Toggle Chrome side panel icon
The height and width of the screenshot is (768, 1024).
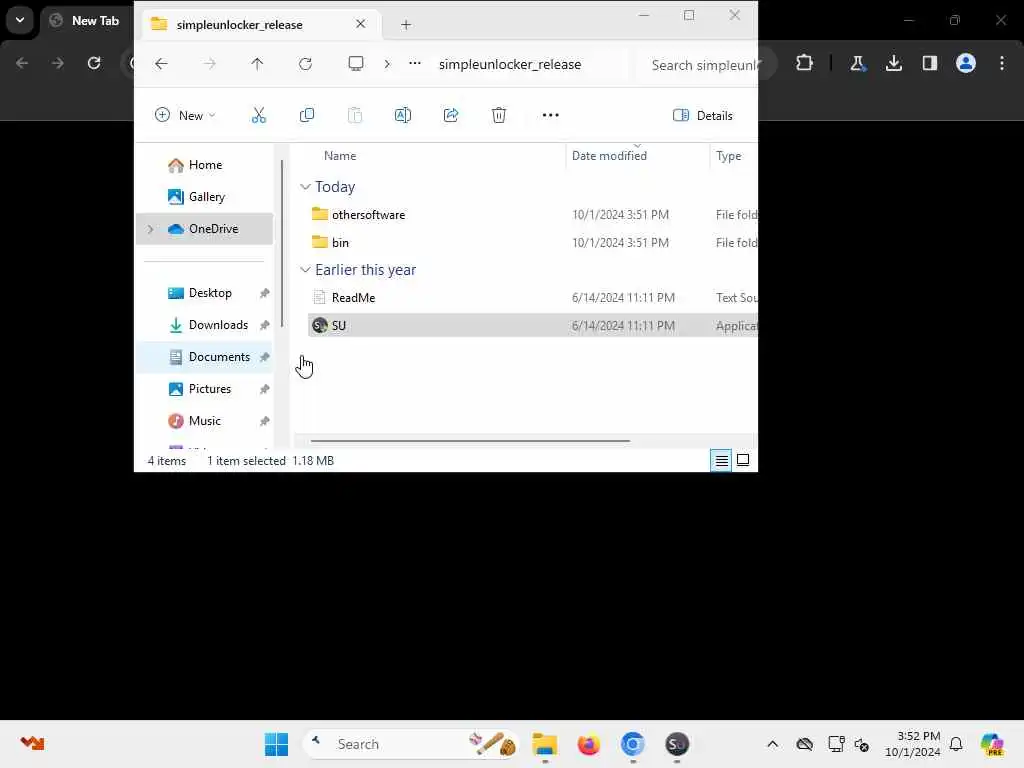pos(929,63)
